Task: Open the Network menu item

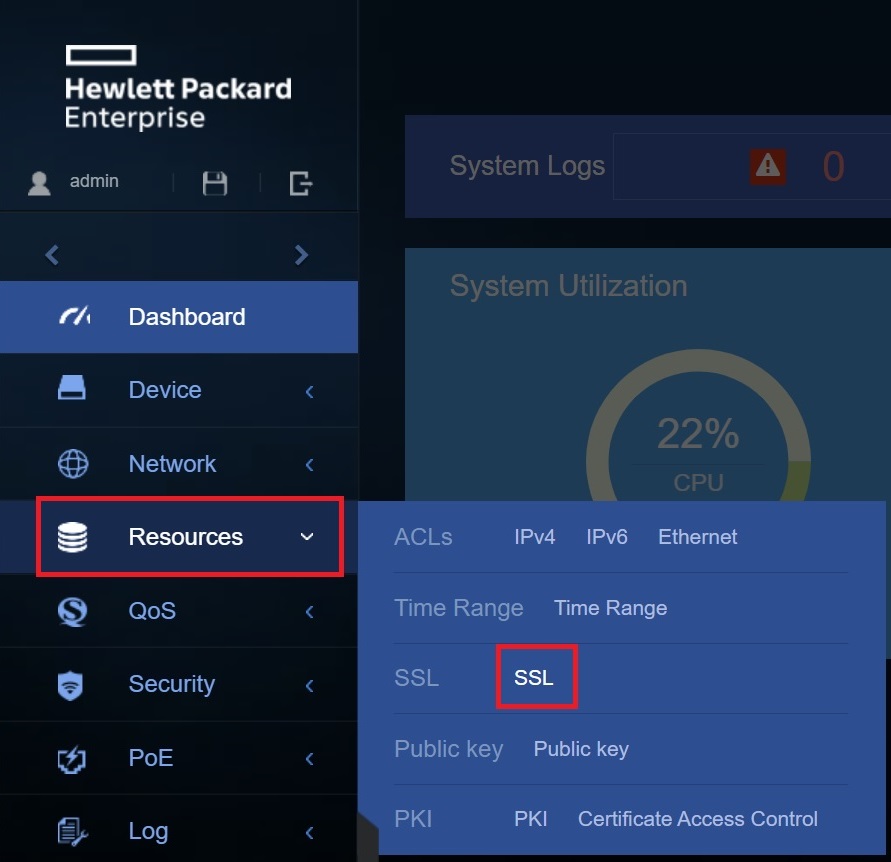Action: pyautogui.click(x=179, y=464)
